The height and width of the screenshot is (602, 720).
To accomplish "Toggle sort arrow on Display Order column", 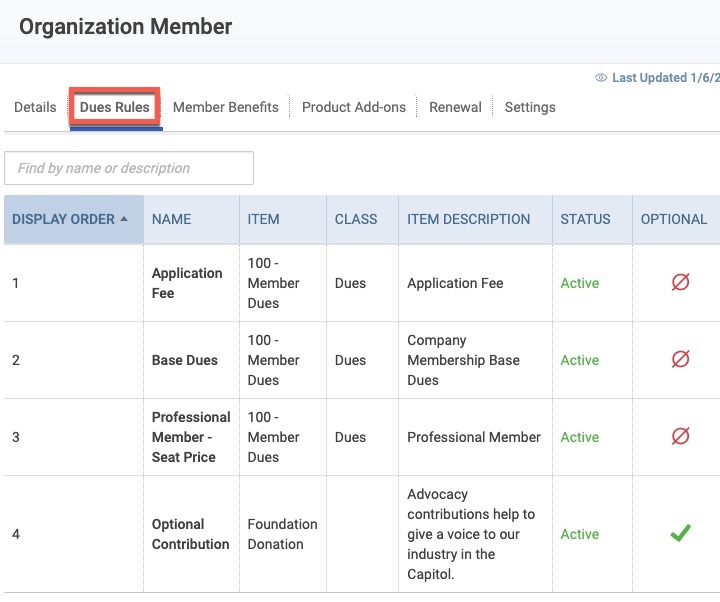I will [124, 219].
